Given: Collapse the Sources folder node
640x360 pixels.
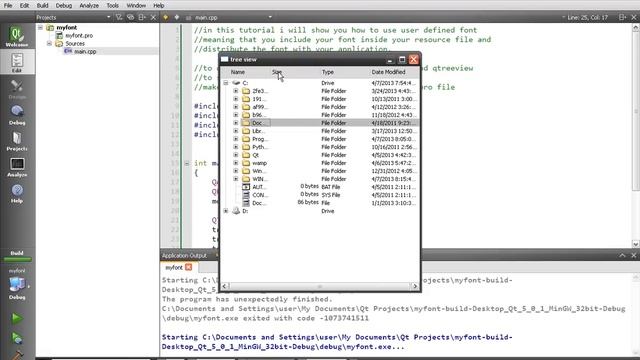Looking at the screenshot, I should (49, 43).
